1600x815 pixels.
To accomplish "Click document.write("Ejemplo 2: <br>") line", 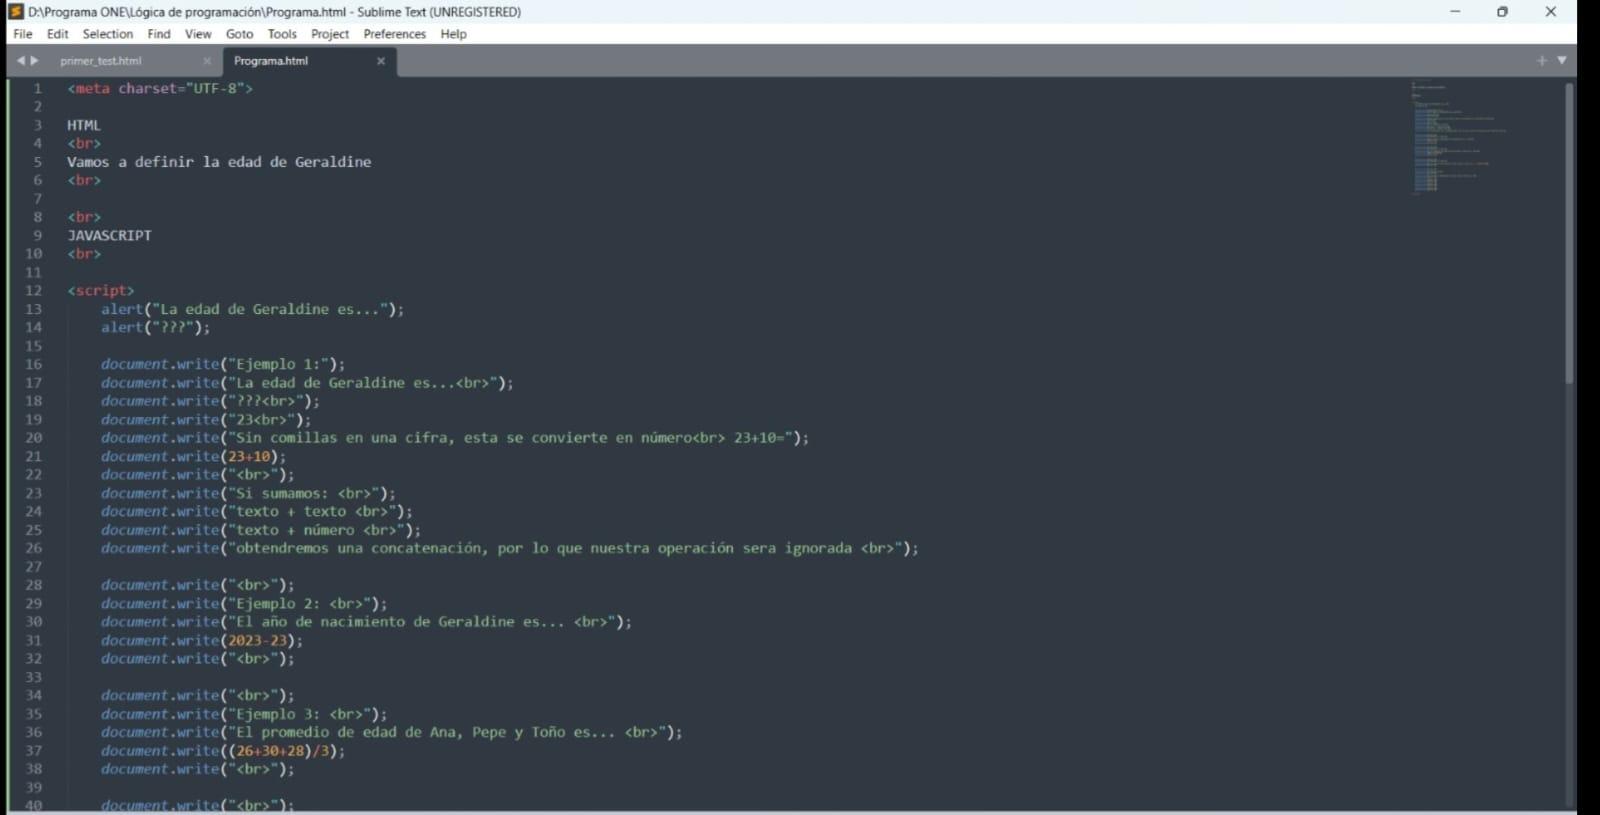I will click(x=243, y=604).
